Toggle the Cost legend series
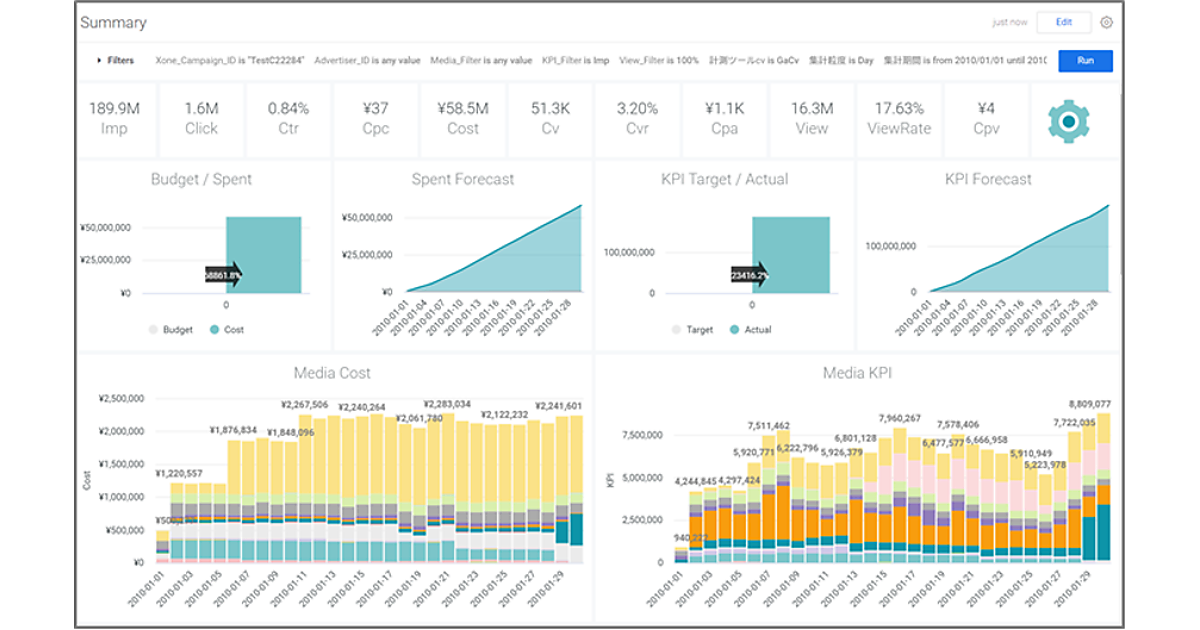 (x=226, y=329)
